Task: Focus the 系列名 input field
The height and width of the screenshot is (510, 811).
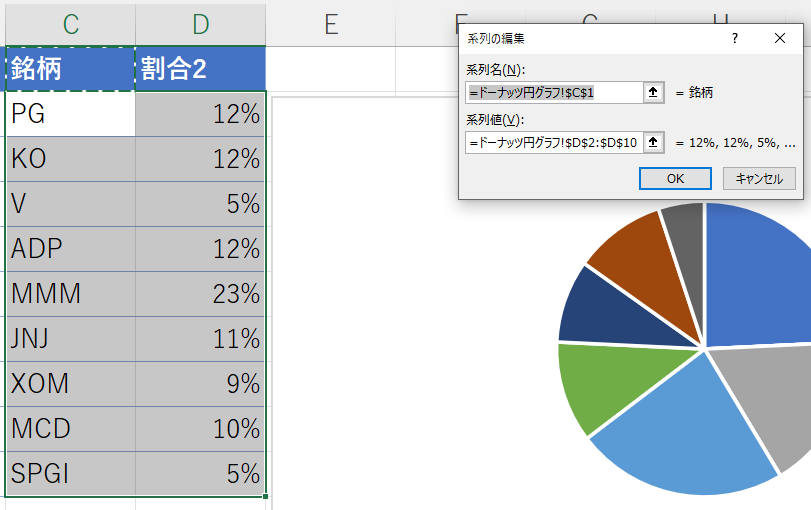Action: click(554, 93)
